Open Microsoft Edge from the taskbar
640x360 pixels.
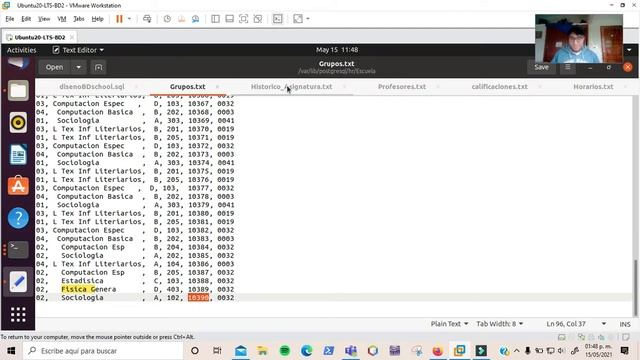pyautogui.click(x=307, y=351)
